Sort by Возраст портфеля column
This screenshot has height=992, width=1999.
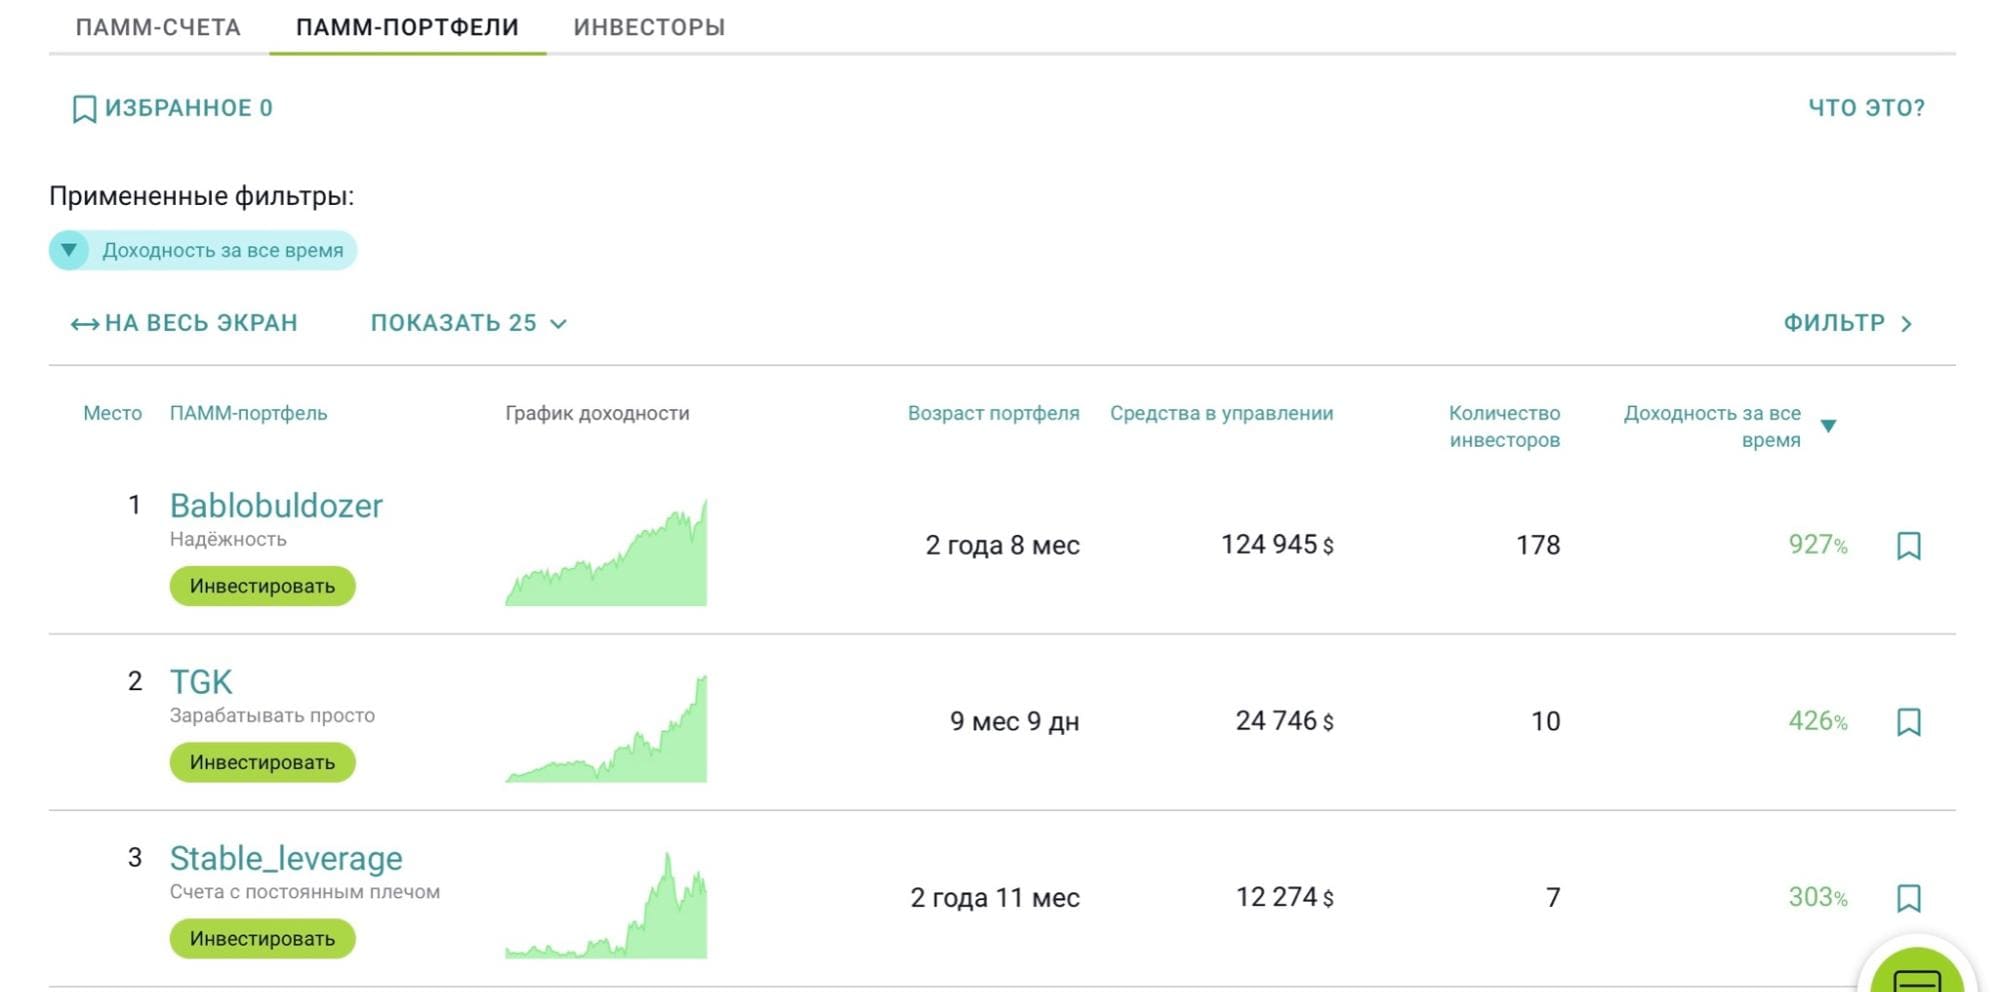point(993,413)
